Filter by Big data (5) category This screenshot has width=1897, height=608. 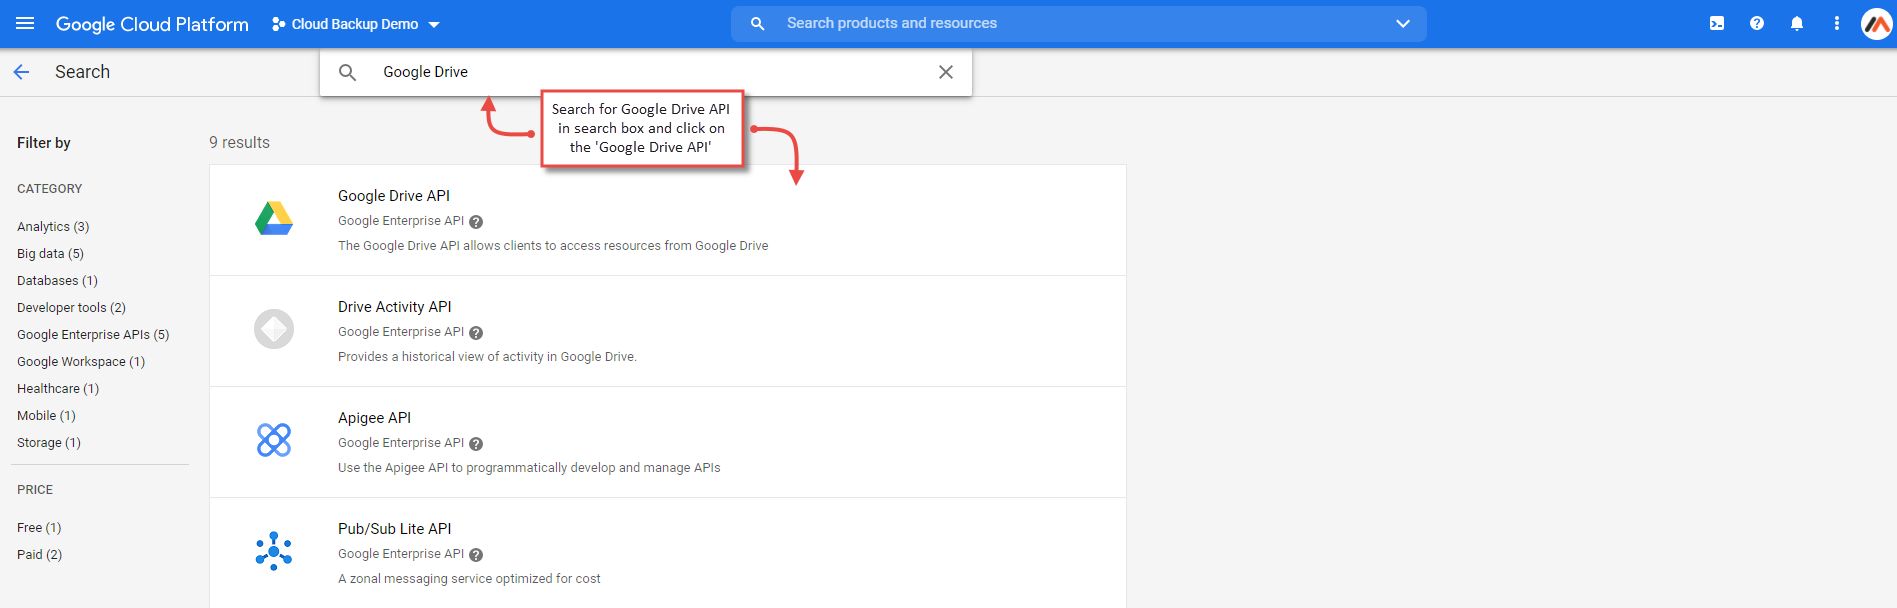click(50, 254)
